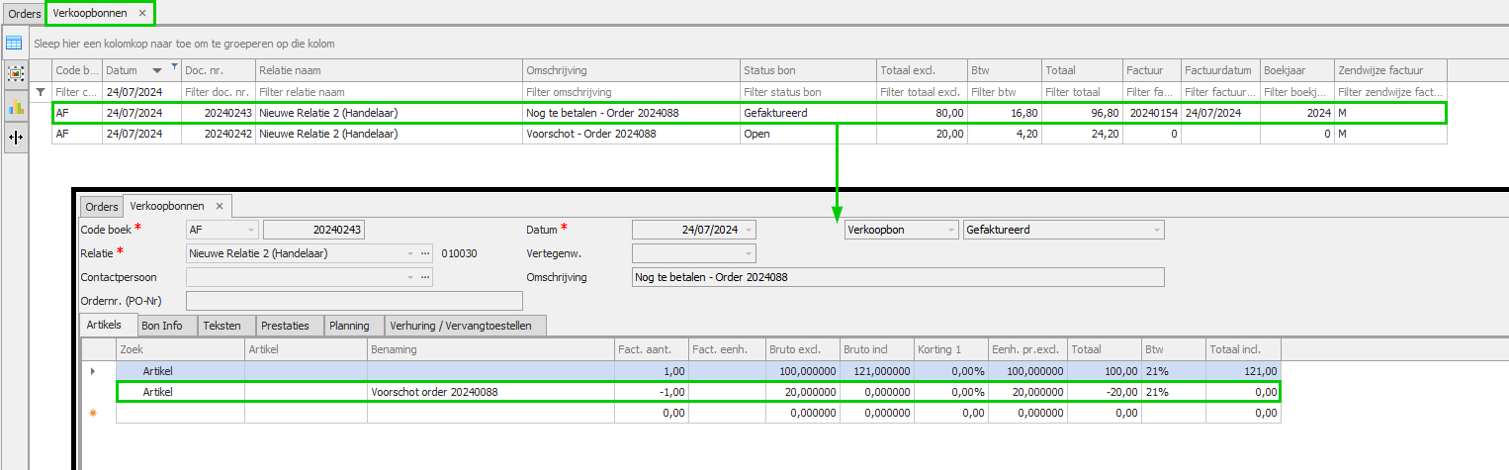This screenshot has height=470, width=1509.
Task: Close the top Verkoopbonnen tab
Action: point(142,13)
